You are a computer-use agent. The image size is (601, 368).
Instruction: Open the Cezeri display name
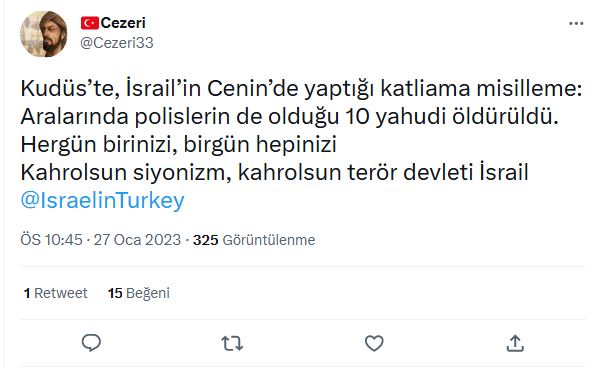click(123, 23)
